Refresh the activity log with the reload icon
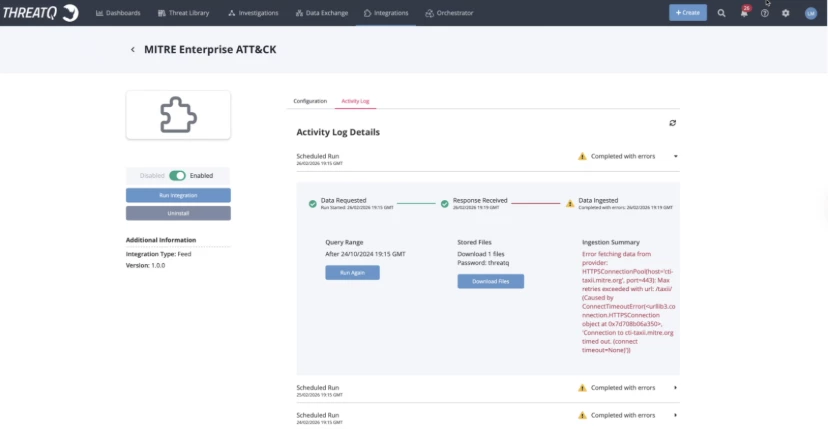Screen dimensions: 828x430 point(673,123)
